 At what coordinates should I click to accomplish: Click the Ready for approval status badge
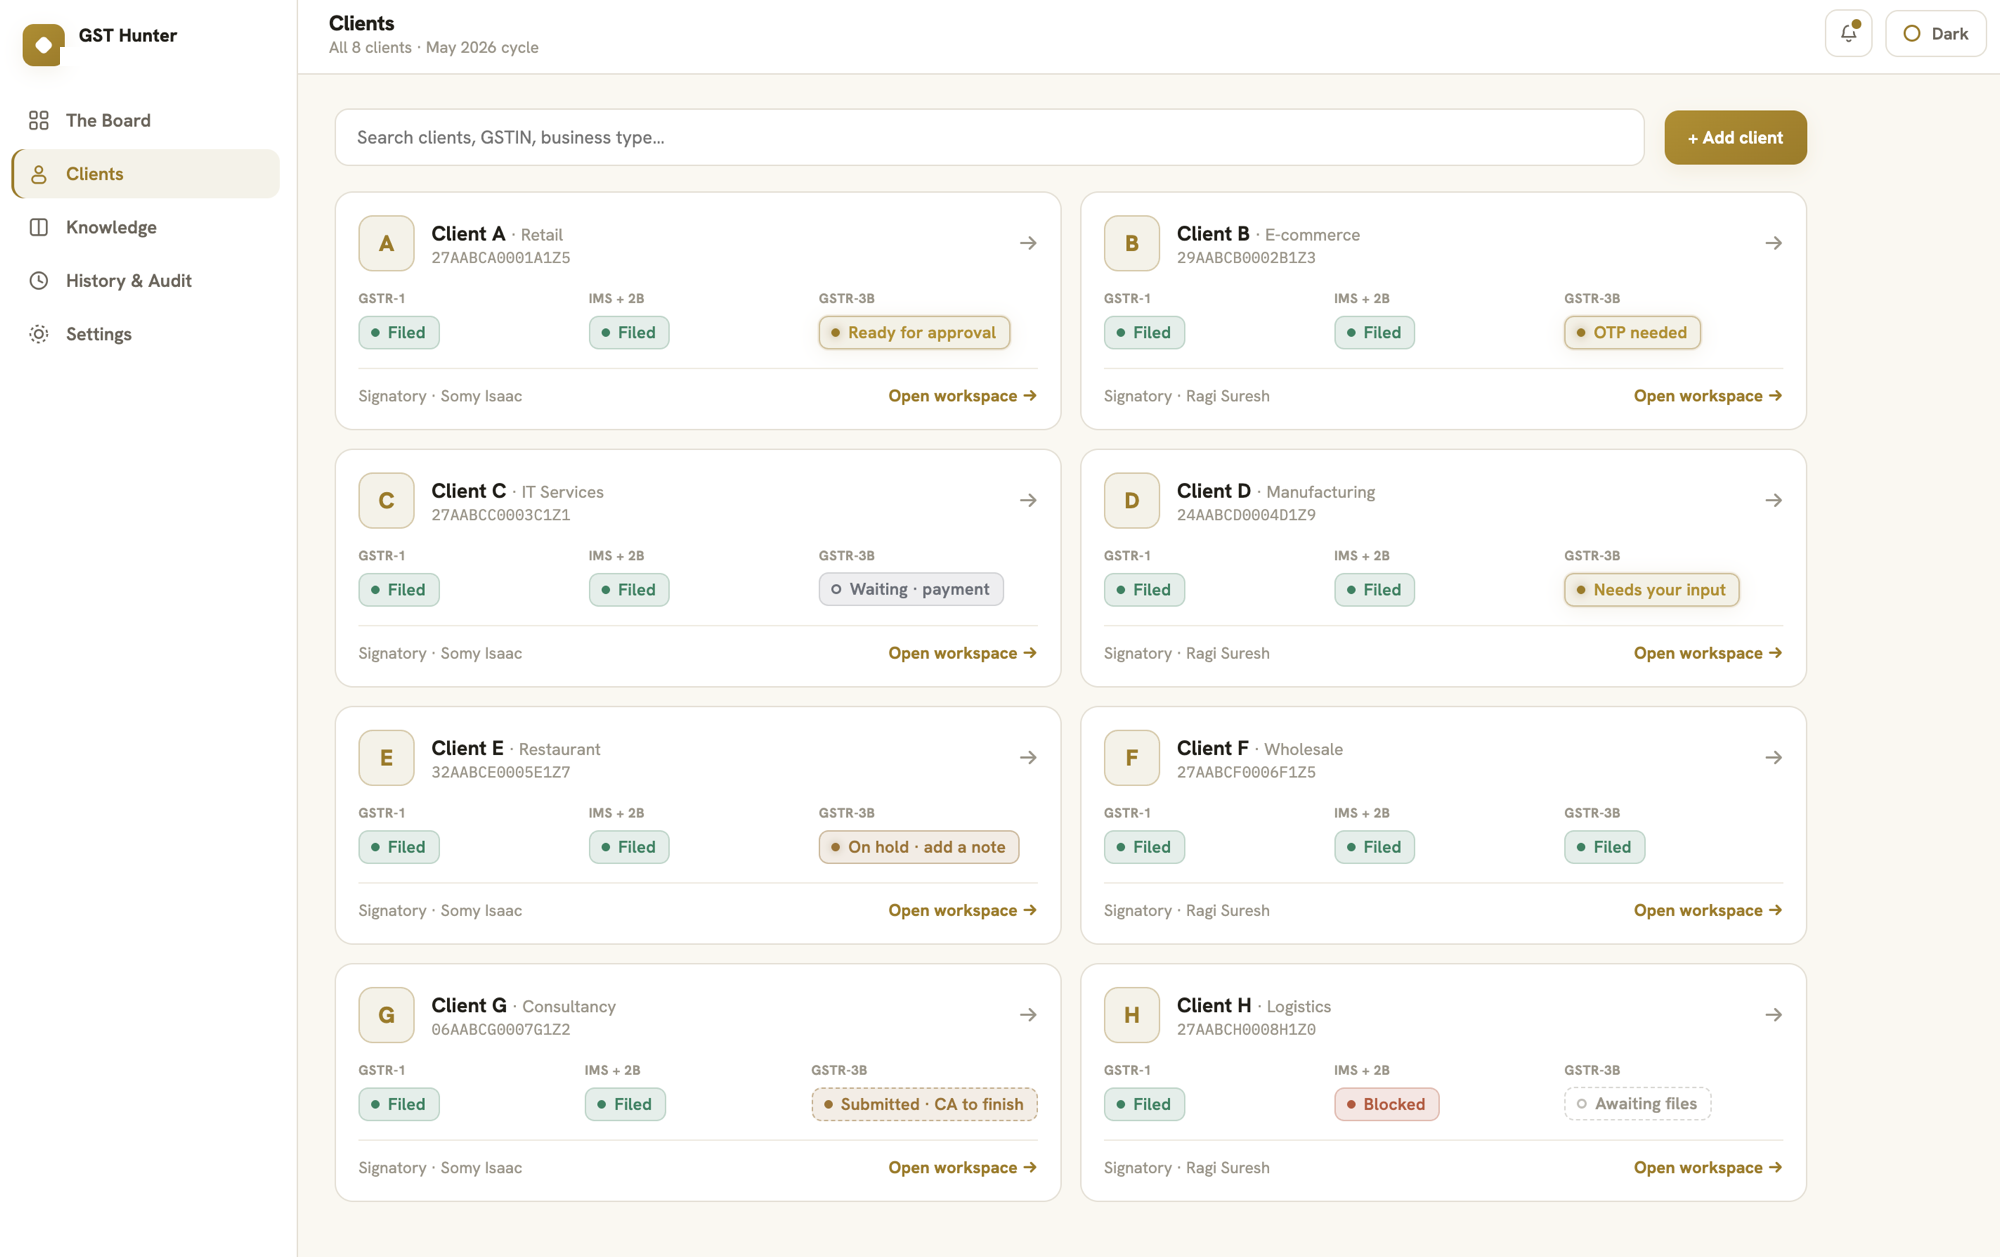click(914, 332)
